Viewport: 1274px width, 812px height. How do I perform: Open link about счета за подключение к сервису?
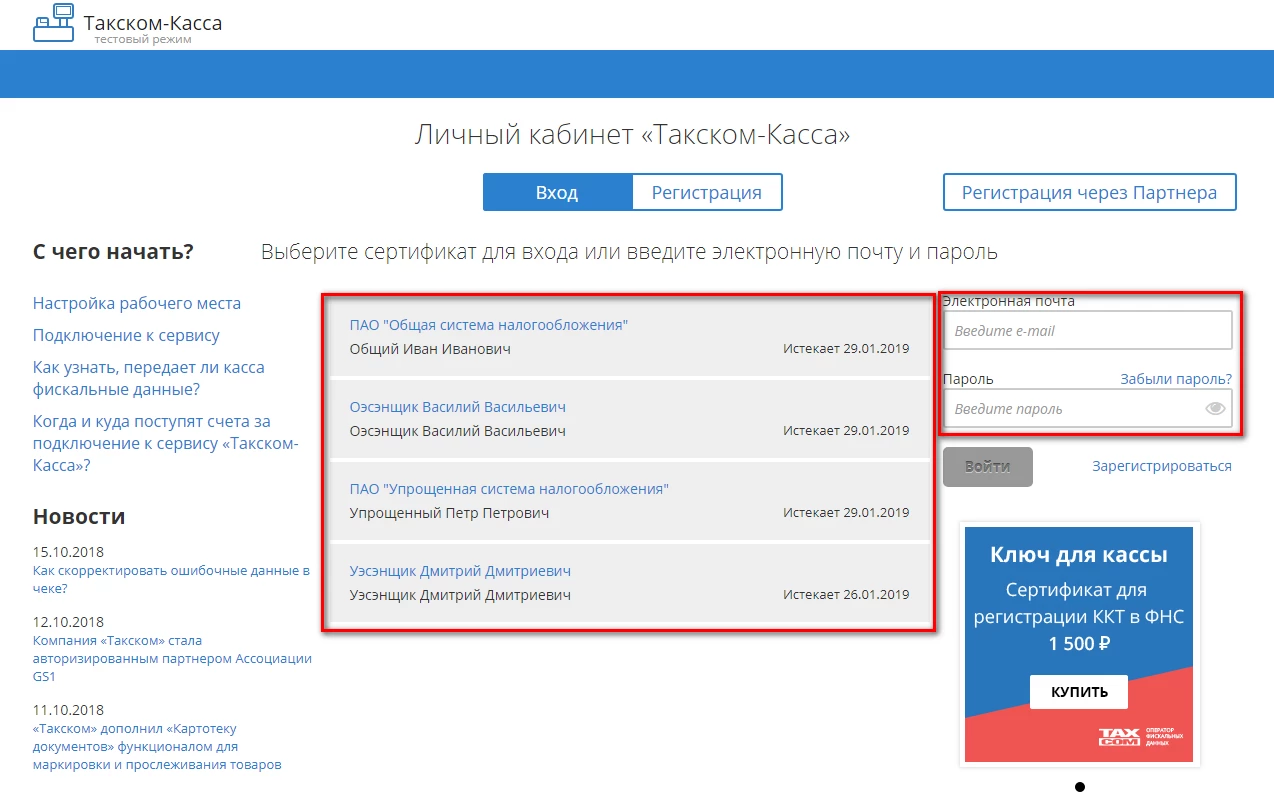(x=165, y=443)
